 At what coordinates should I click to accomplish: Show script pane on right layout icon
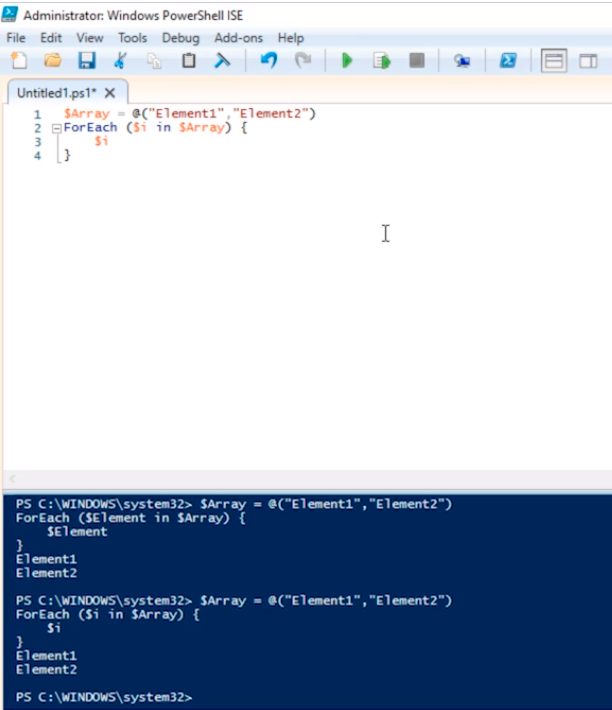tap(588, 61)
